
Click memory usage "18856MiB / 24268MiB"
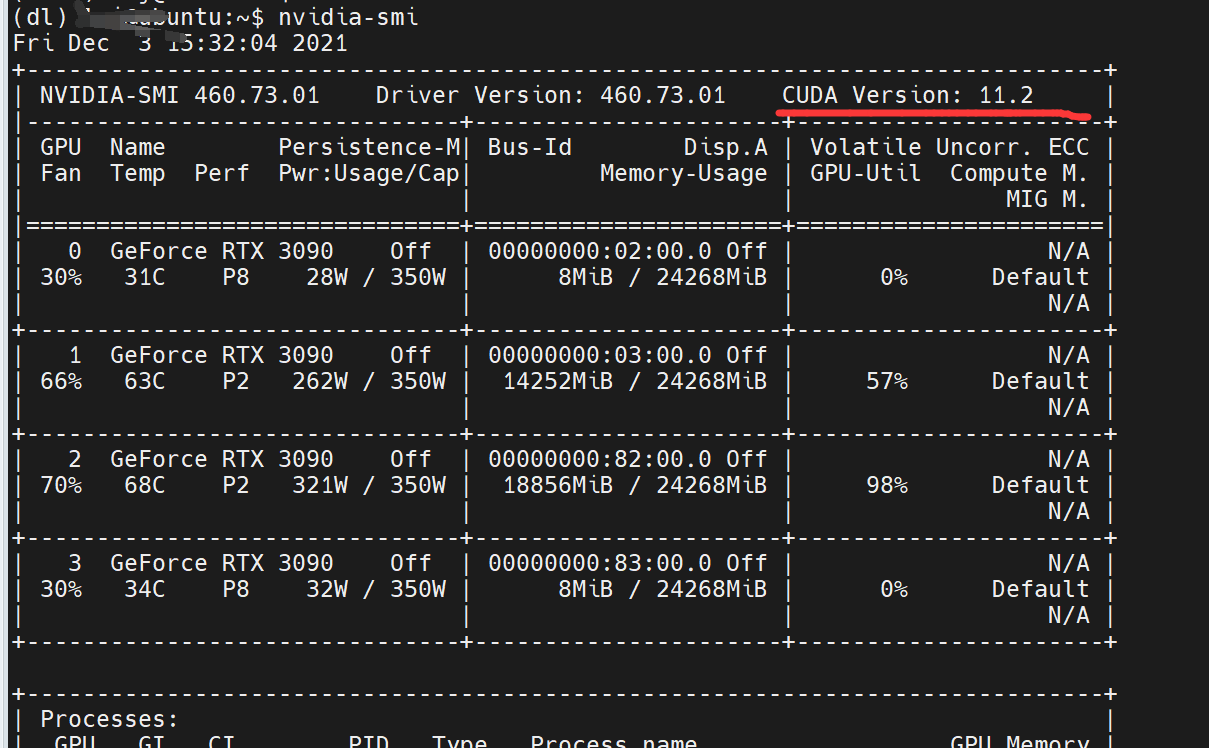(x=635, y=486)
